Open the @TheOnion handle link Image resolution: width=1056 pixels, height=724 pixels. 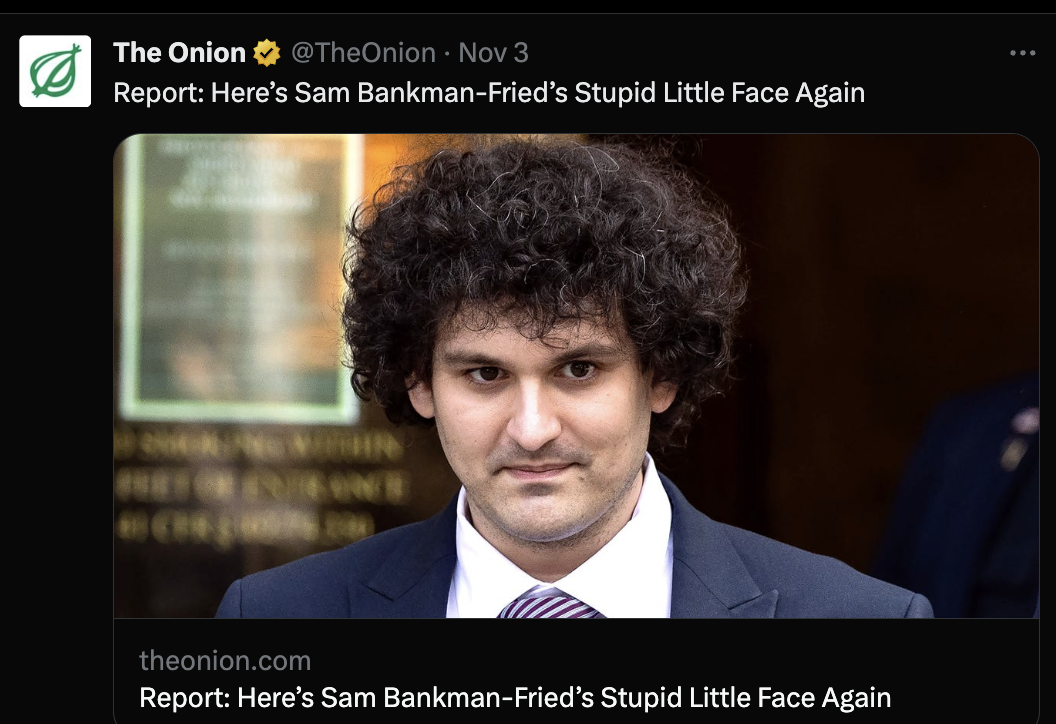(363, 53)
